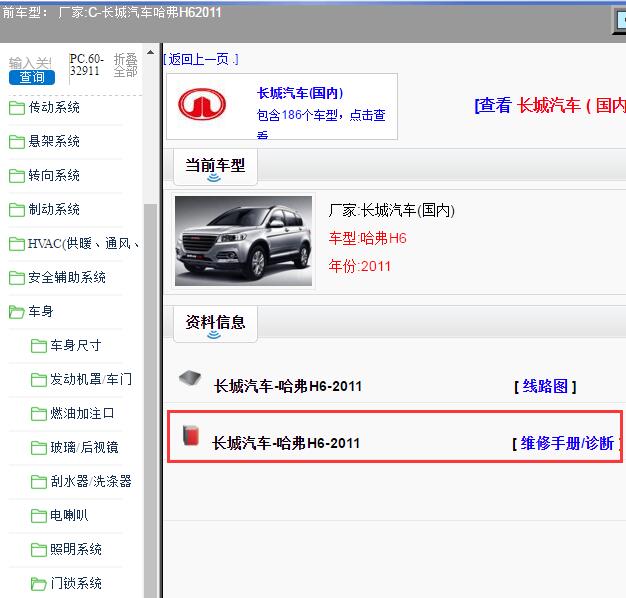Open the 刮水器/洗涤器 folder icon

click(x=39, y=482)
